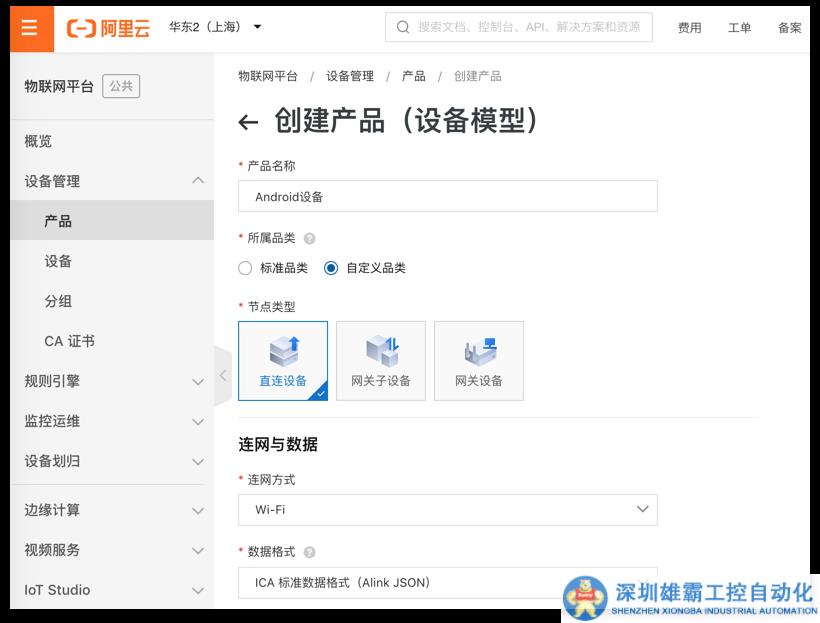This screenshot has height=623, width=820.
Task: Open 费用 in the top bar
Action: [x=689, y=28]
